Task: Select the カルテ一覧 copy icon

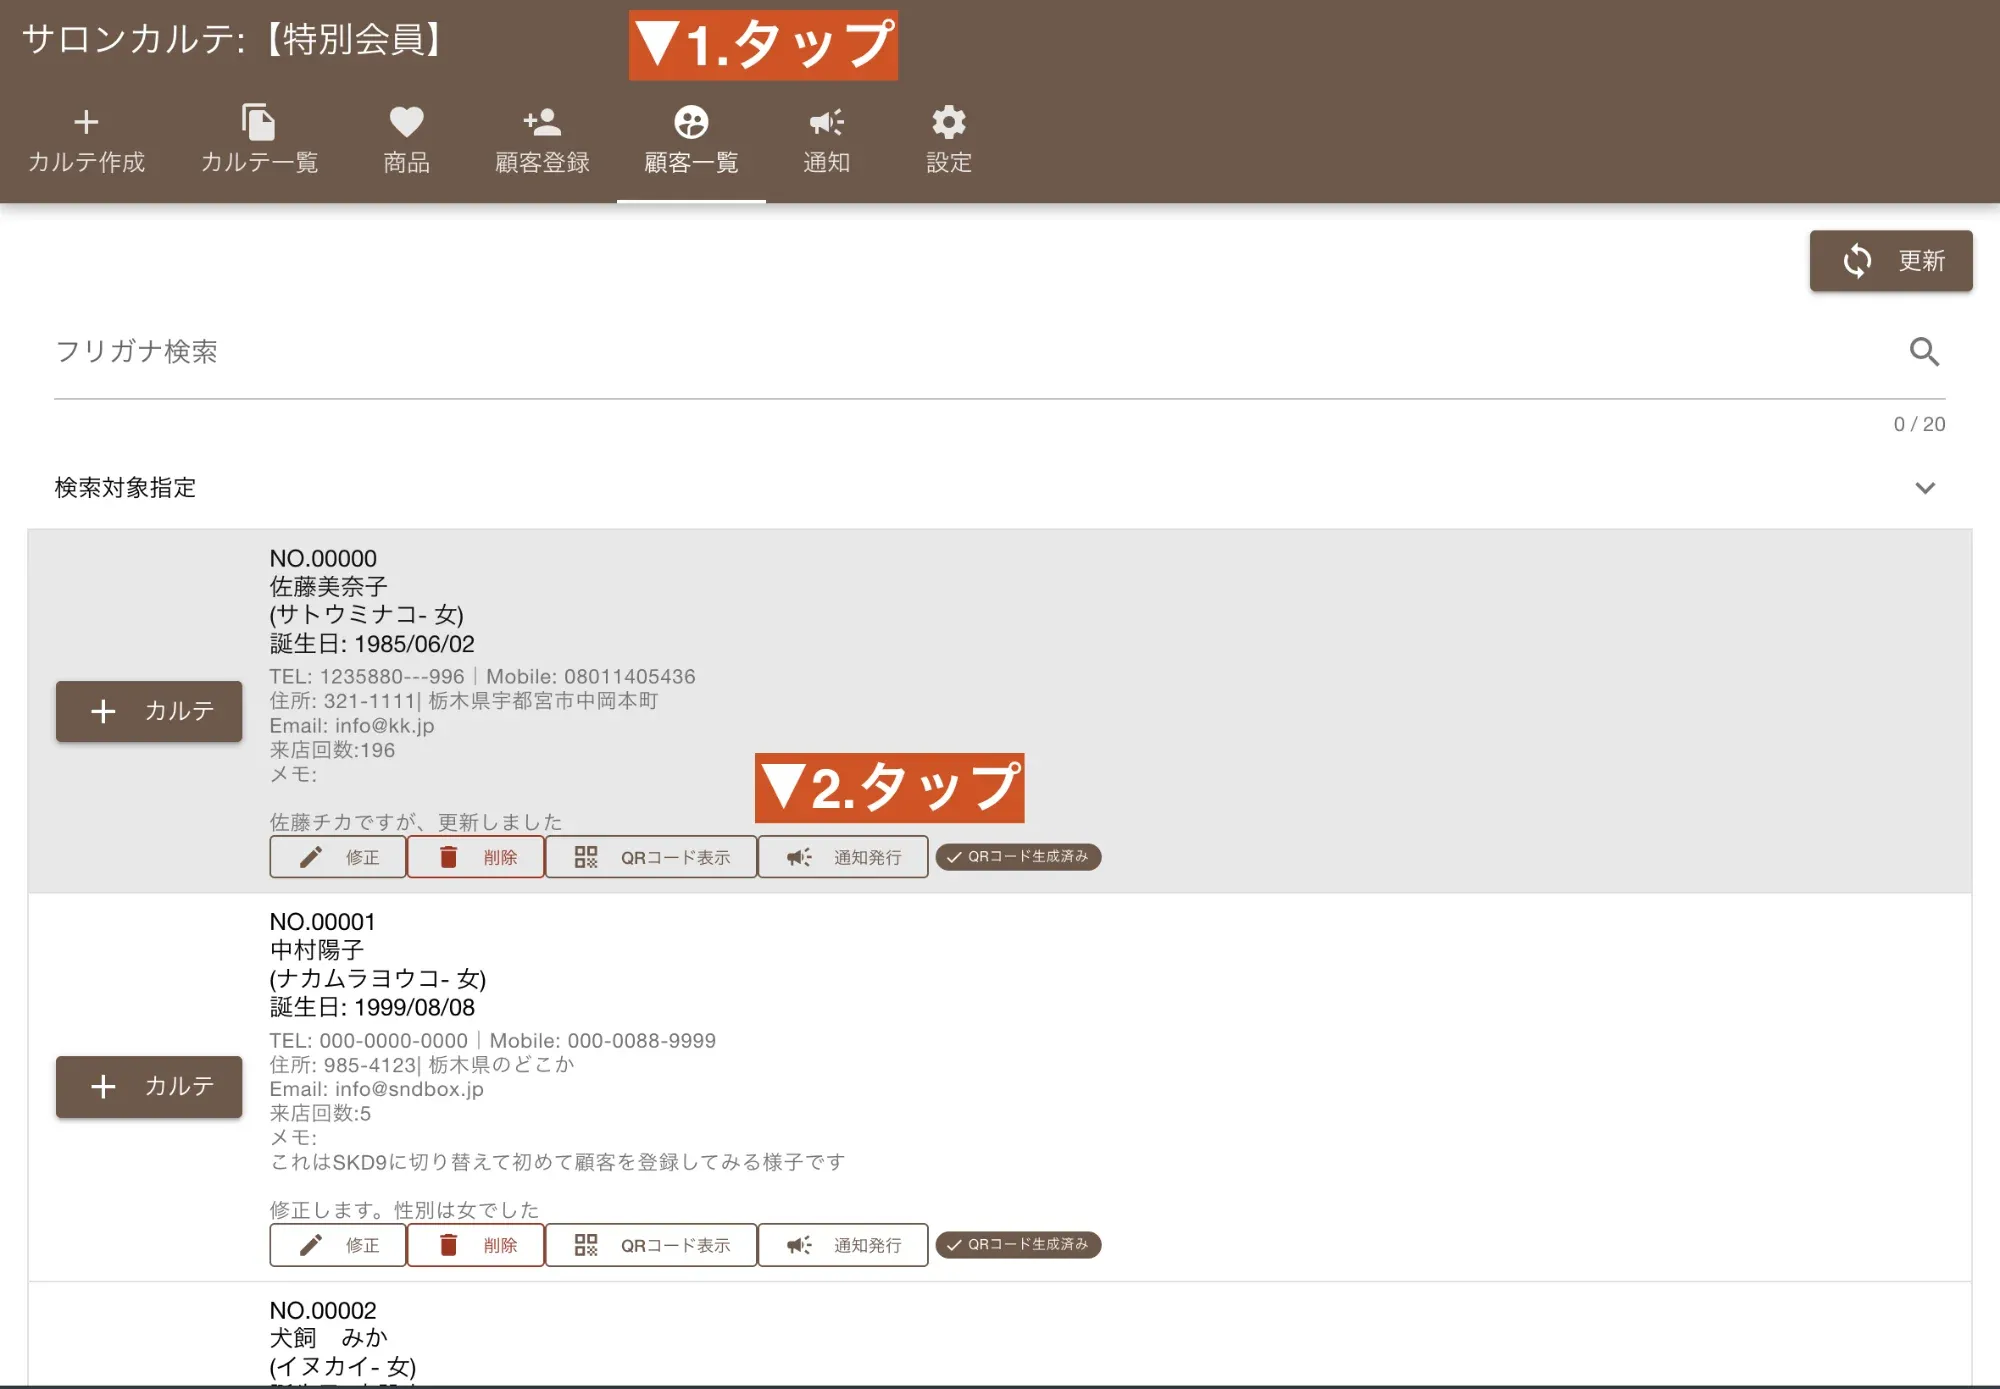Action: (259, 123)
